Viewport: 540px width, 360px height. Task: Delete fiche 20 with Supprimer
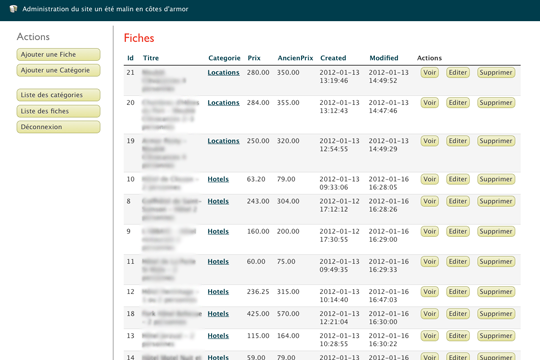[496, 103]
